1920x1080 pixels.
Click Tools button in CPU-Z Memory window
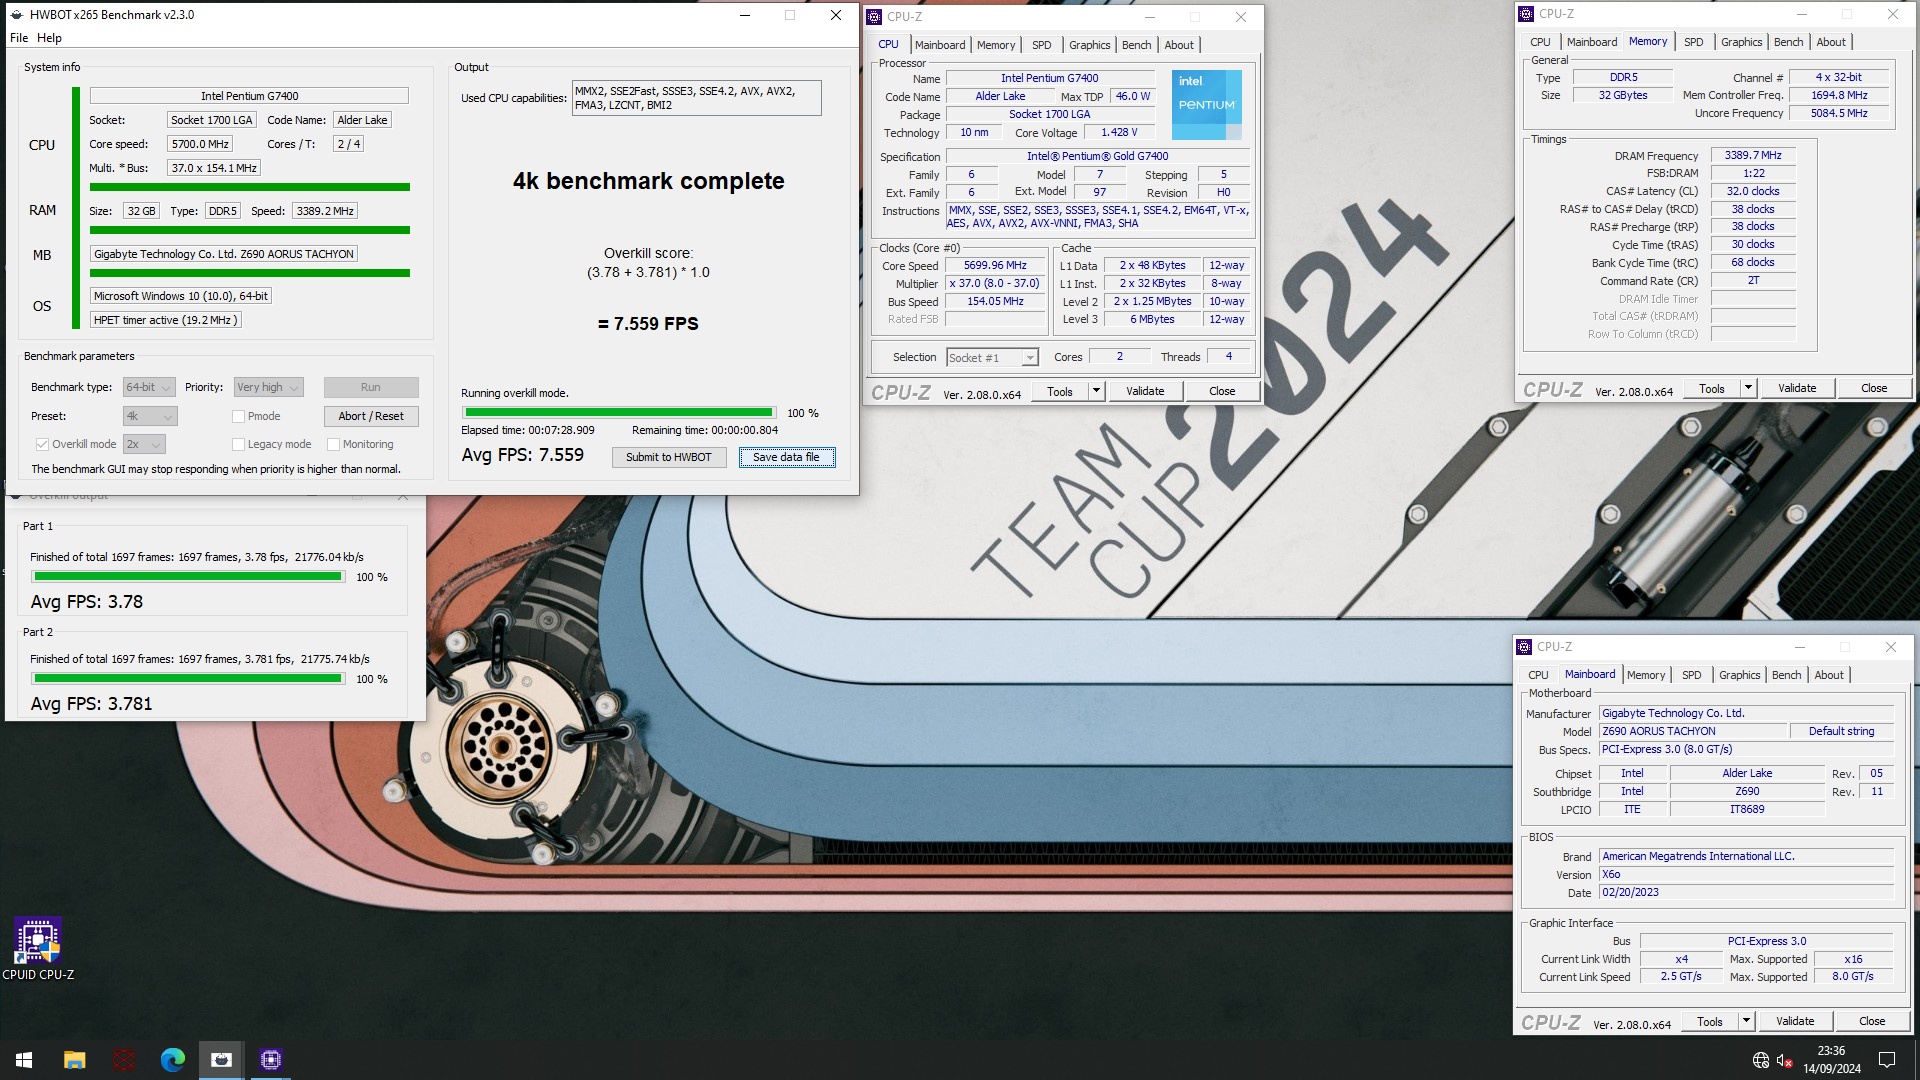click(x=1712, y=388)
